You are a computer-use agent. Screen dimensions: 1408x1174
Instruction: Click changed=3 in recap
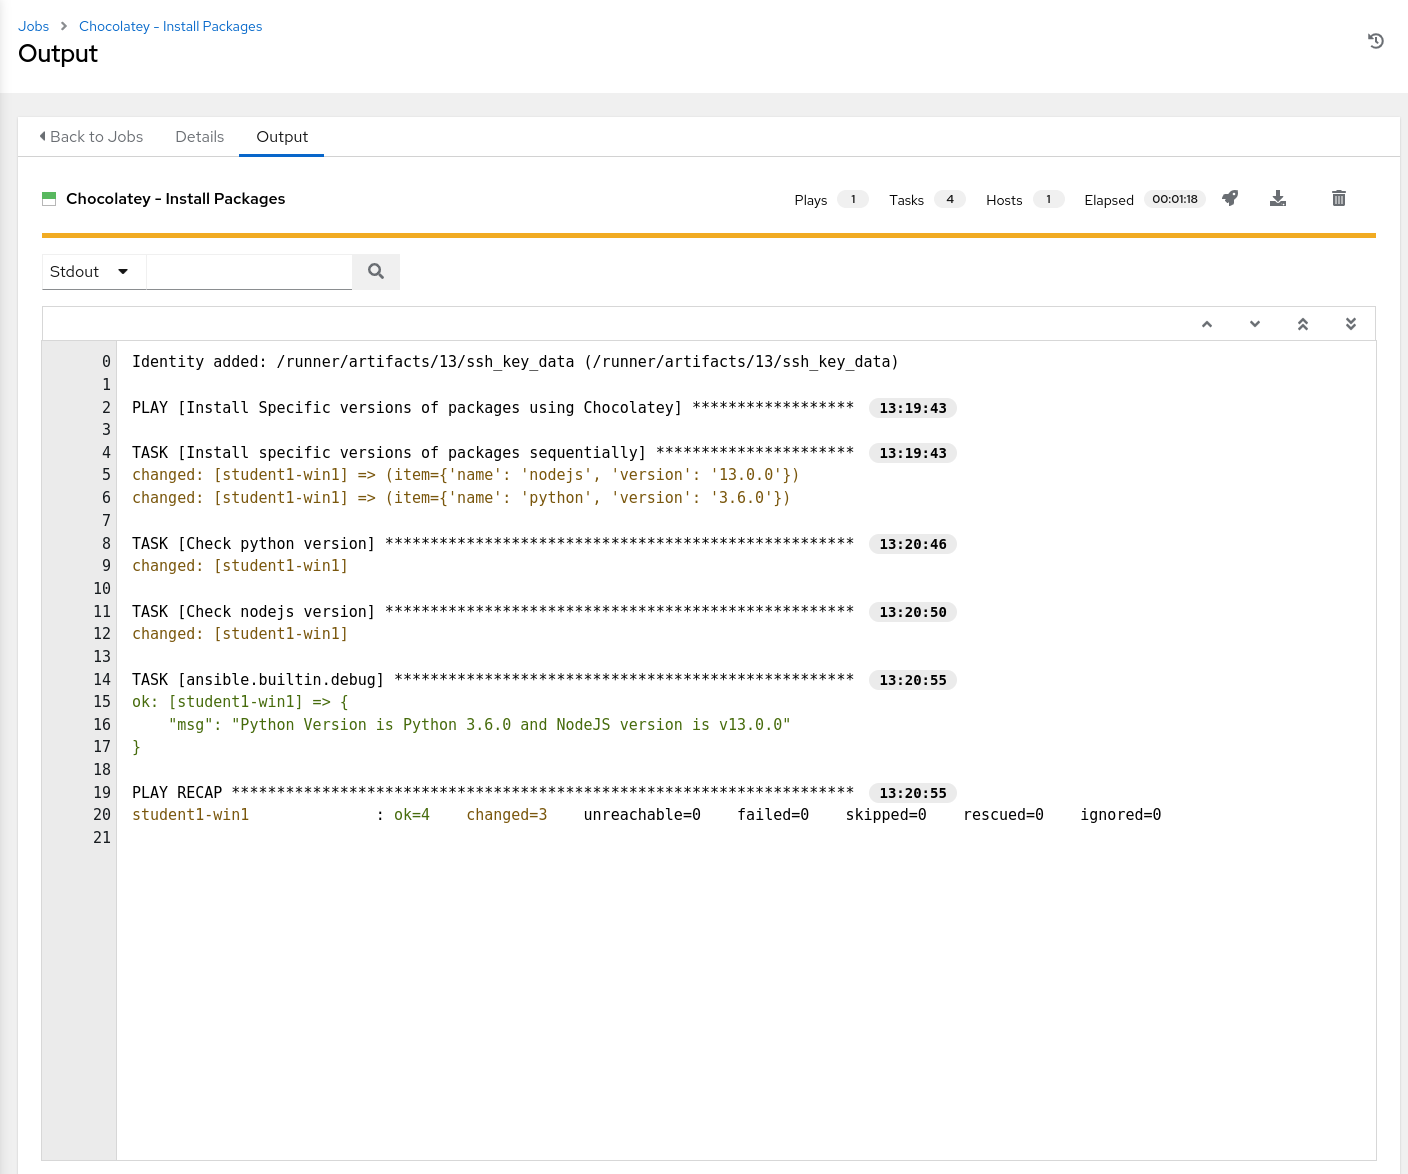[507, 815]
